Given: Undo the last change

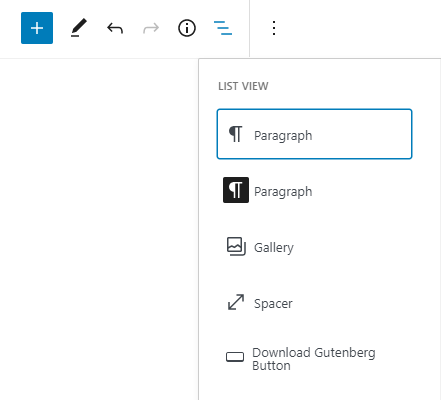Looking at the screenshot, I should click(x=115, y=28).
